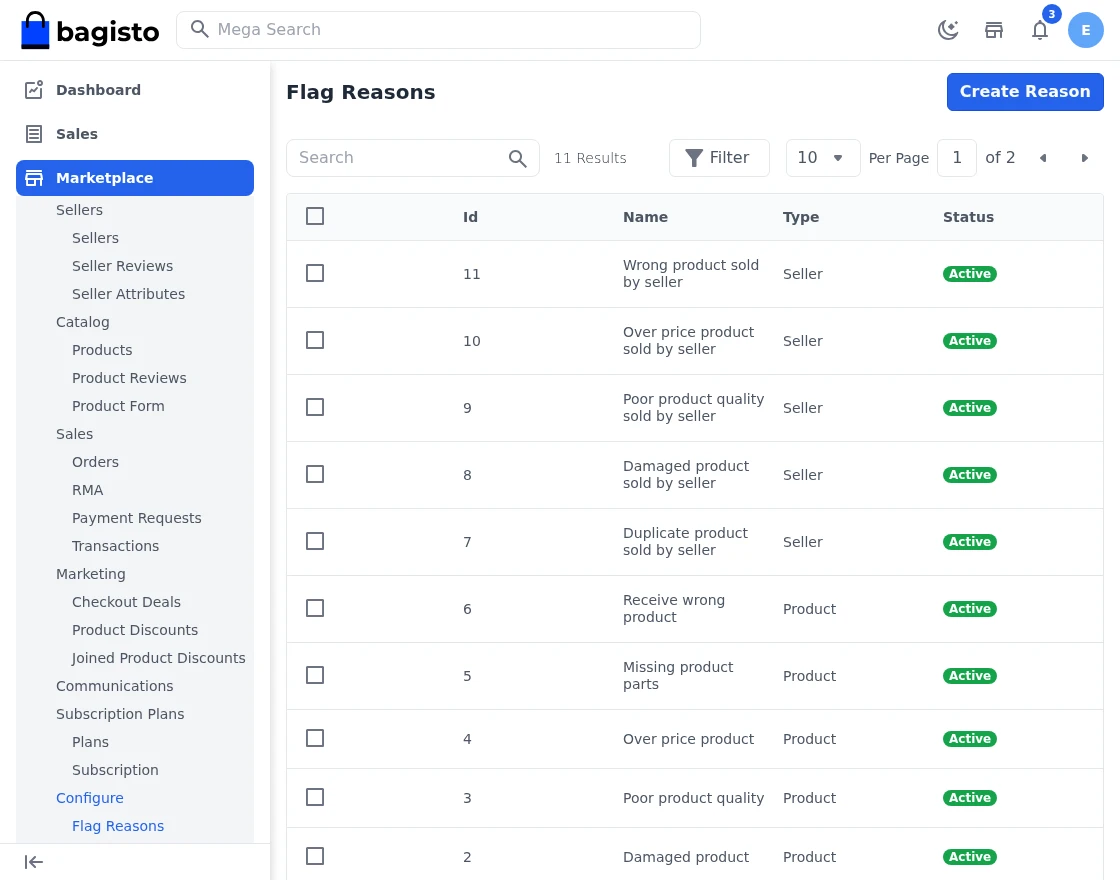Screen dimensions: 1120x880
Task: Open Plans submenu
Action: click(x=90, y=742)
